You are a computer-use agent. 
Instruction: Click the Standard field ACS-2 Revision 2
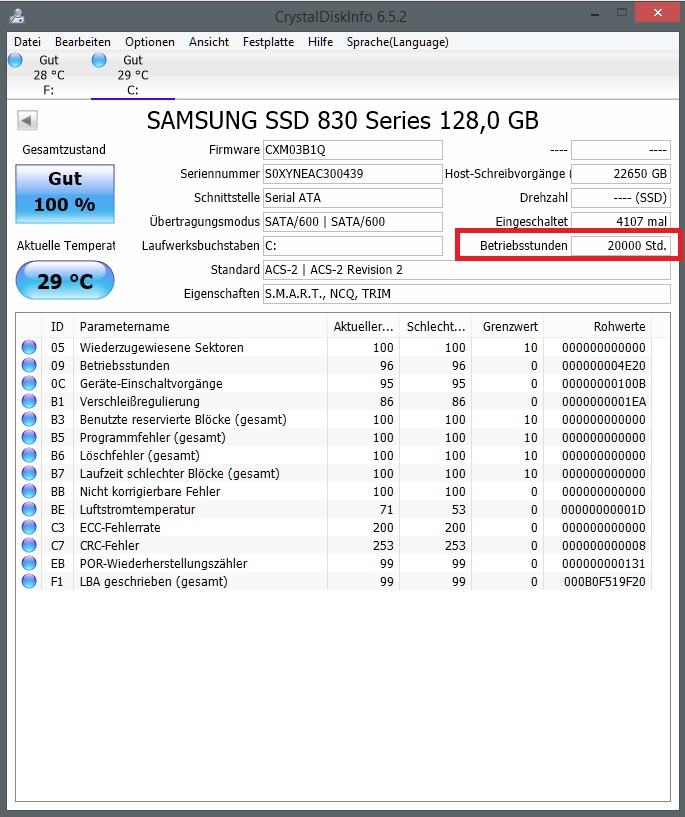click(467, 269)
